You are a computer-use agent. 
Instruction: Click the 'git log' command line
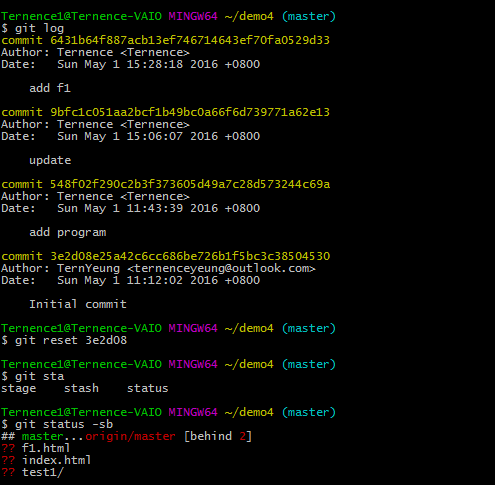click(x=32, y=28)
